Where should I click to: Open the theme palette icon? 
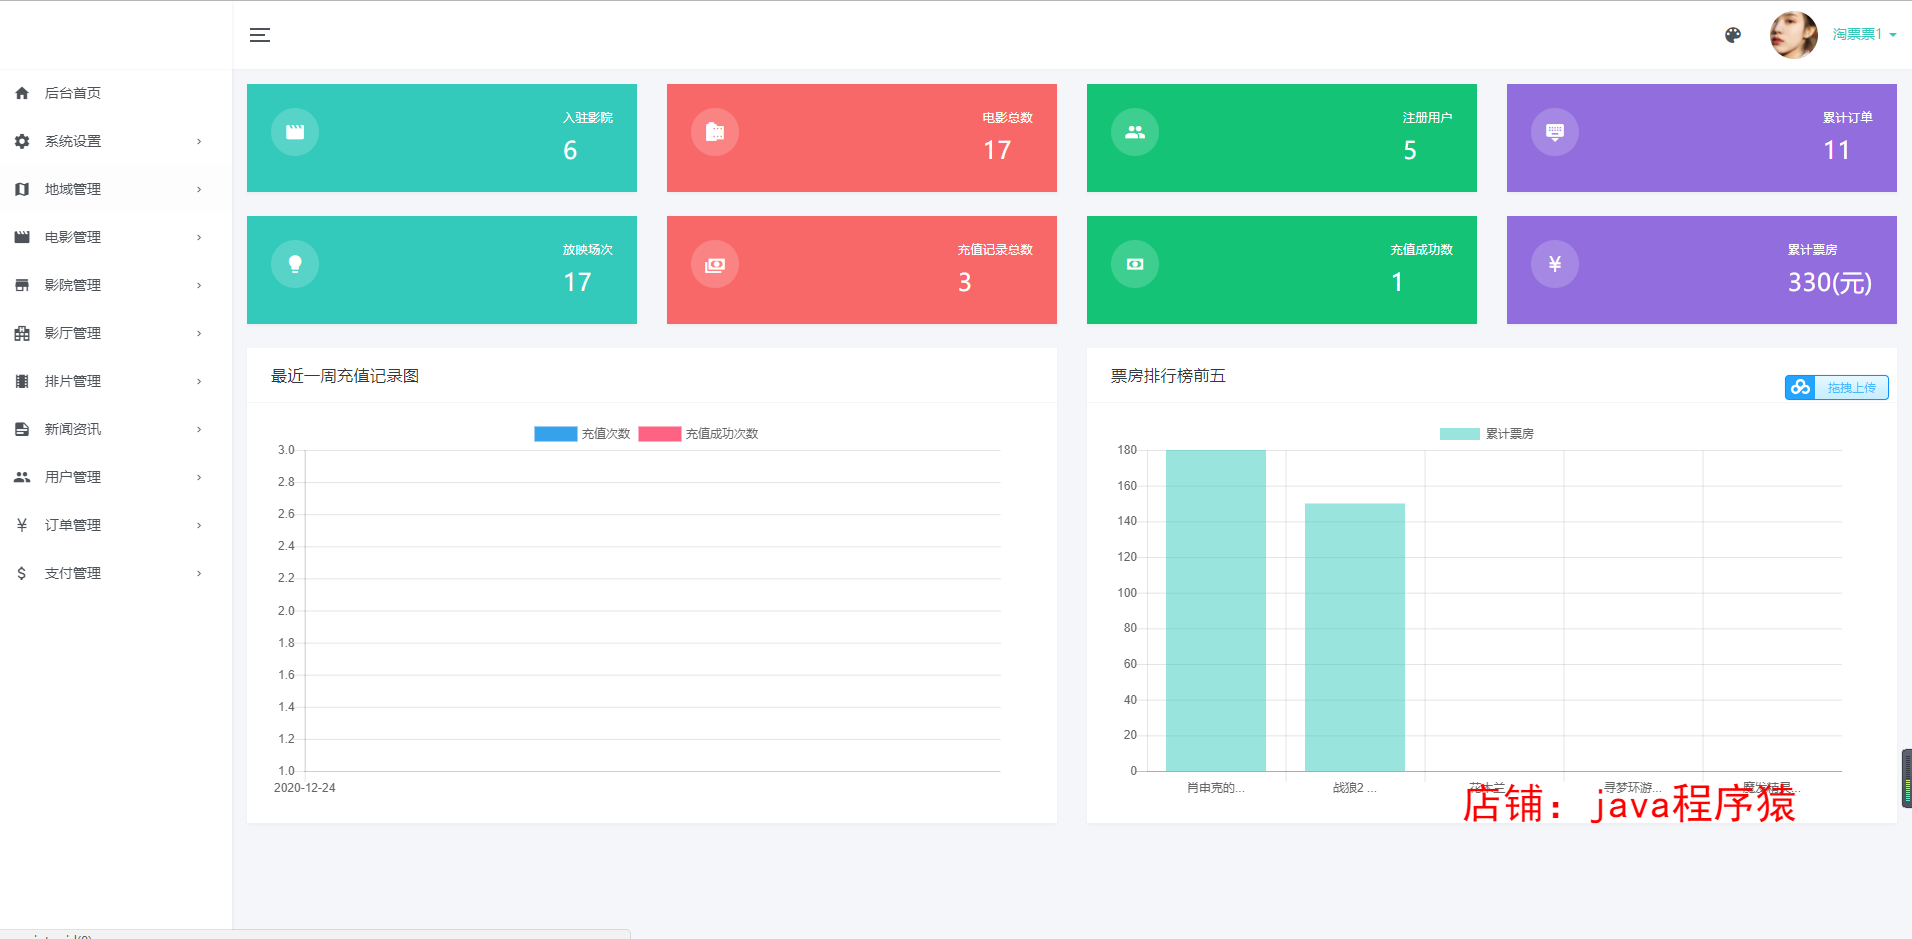1733,35
